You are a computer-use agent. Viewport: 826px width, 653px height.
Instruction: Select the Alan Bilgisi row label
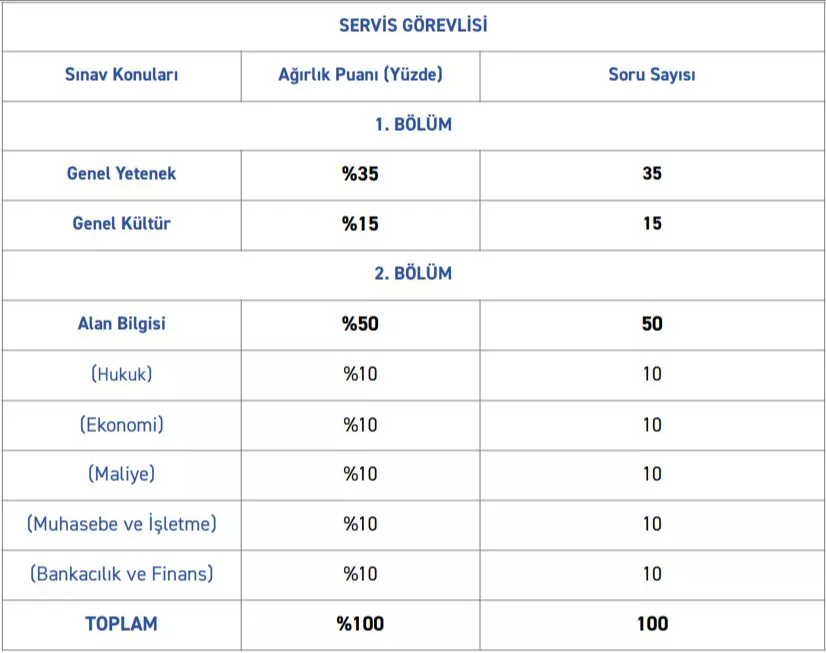[122, 324]
